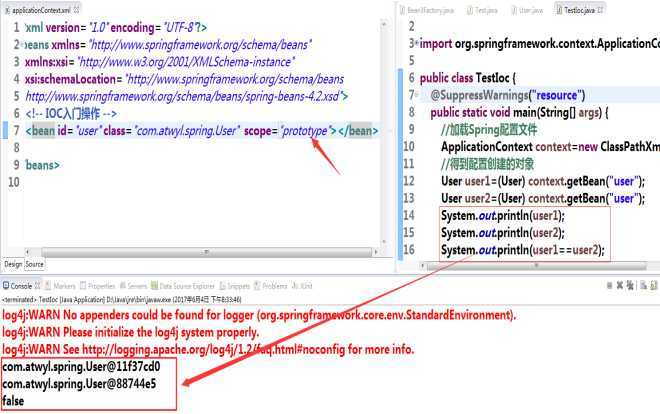Open the JUnit view tab
Screen dimensions: 660x414
[x=302, y=286]
